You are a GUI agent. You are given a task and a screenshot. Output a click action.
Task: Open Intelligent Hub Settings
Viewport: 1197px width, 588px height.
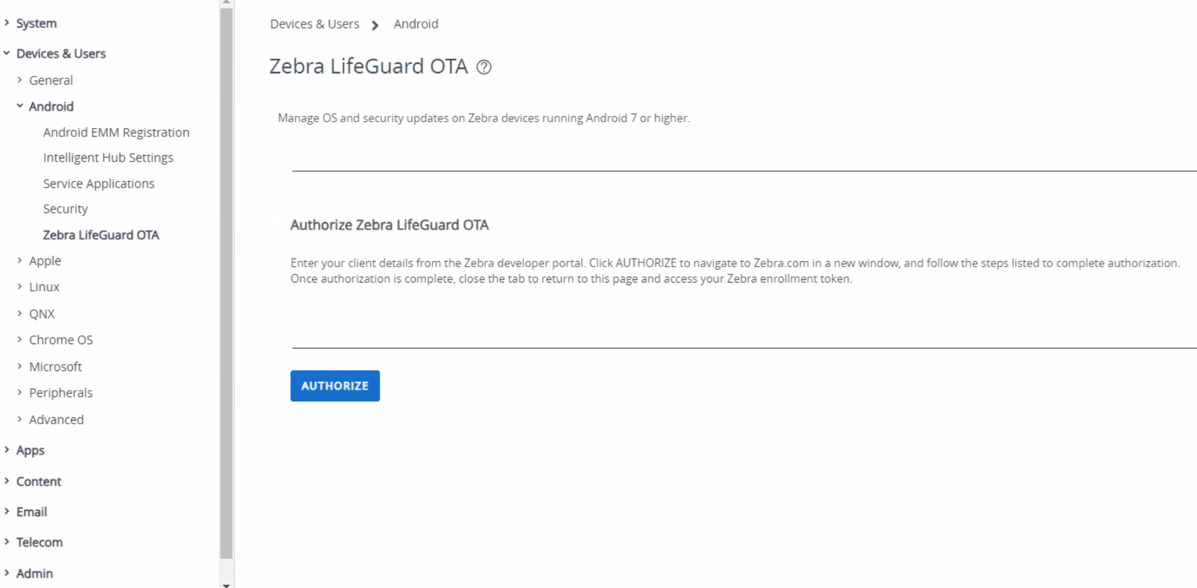pyautogui.click(x=107, y=157)
